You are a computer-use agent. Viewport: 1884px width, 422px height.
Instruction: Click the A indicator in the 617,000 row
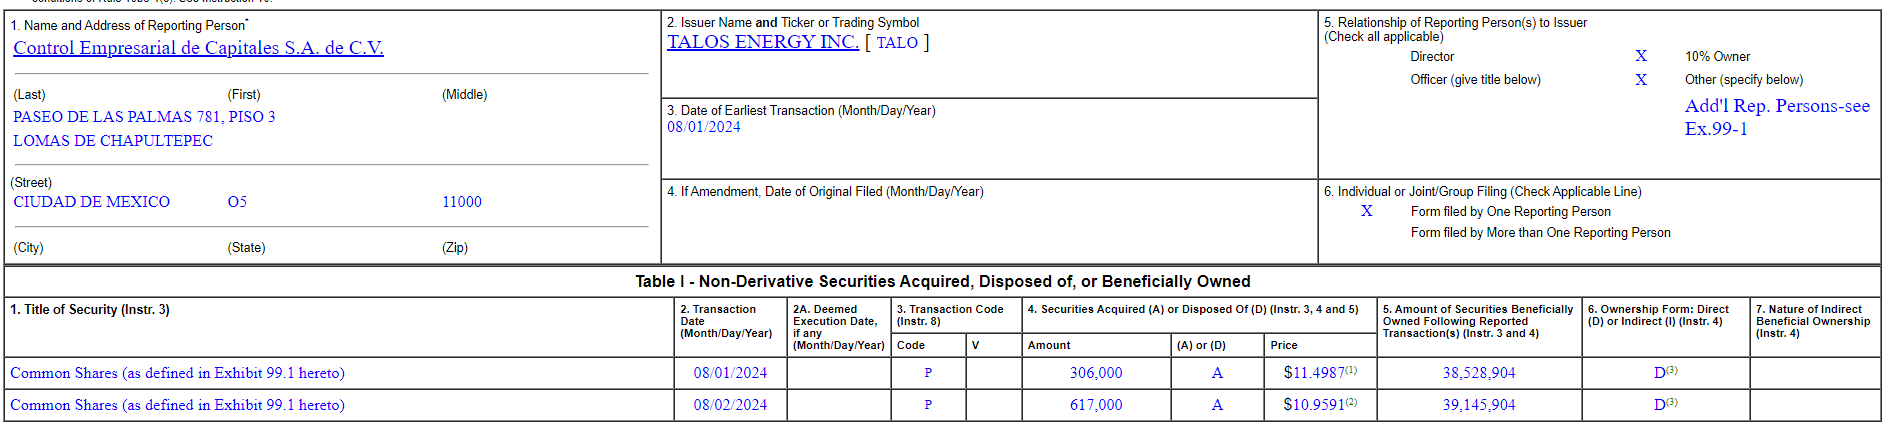tap(1217, 405)
